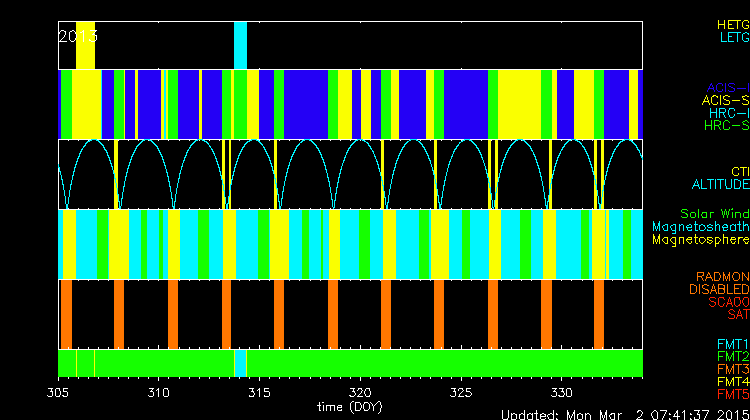Select the Solar Wind legend label
This screenshot has width=750, height=420.
pyautogui.click(x=714, y=214)
